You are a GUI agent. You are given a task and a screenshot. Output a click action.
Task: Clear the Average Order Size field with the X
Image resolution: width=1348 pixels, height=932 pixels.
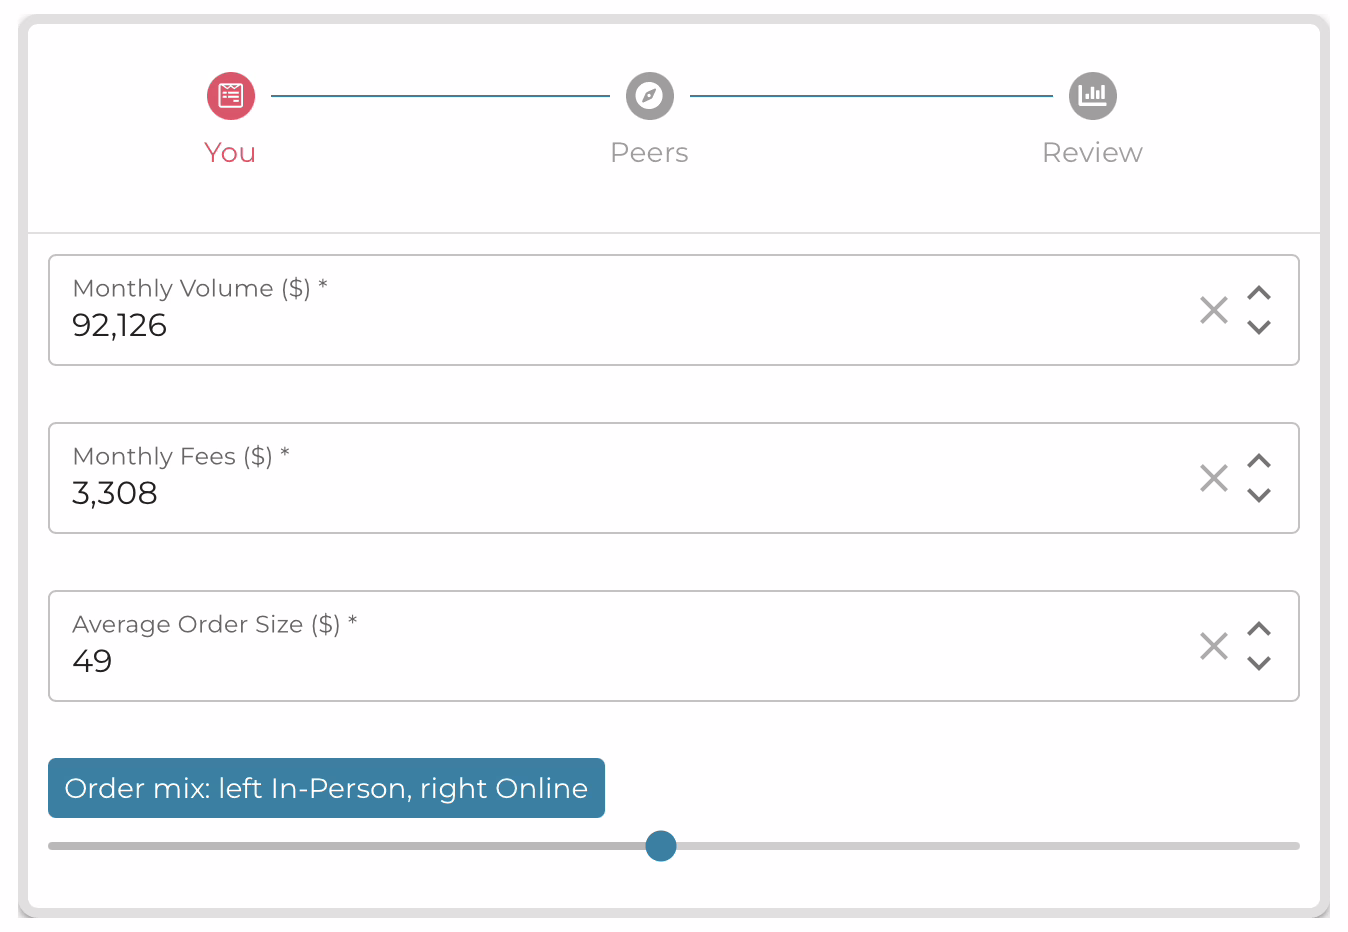(x=1213, y=646)
